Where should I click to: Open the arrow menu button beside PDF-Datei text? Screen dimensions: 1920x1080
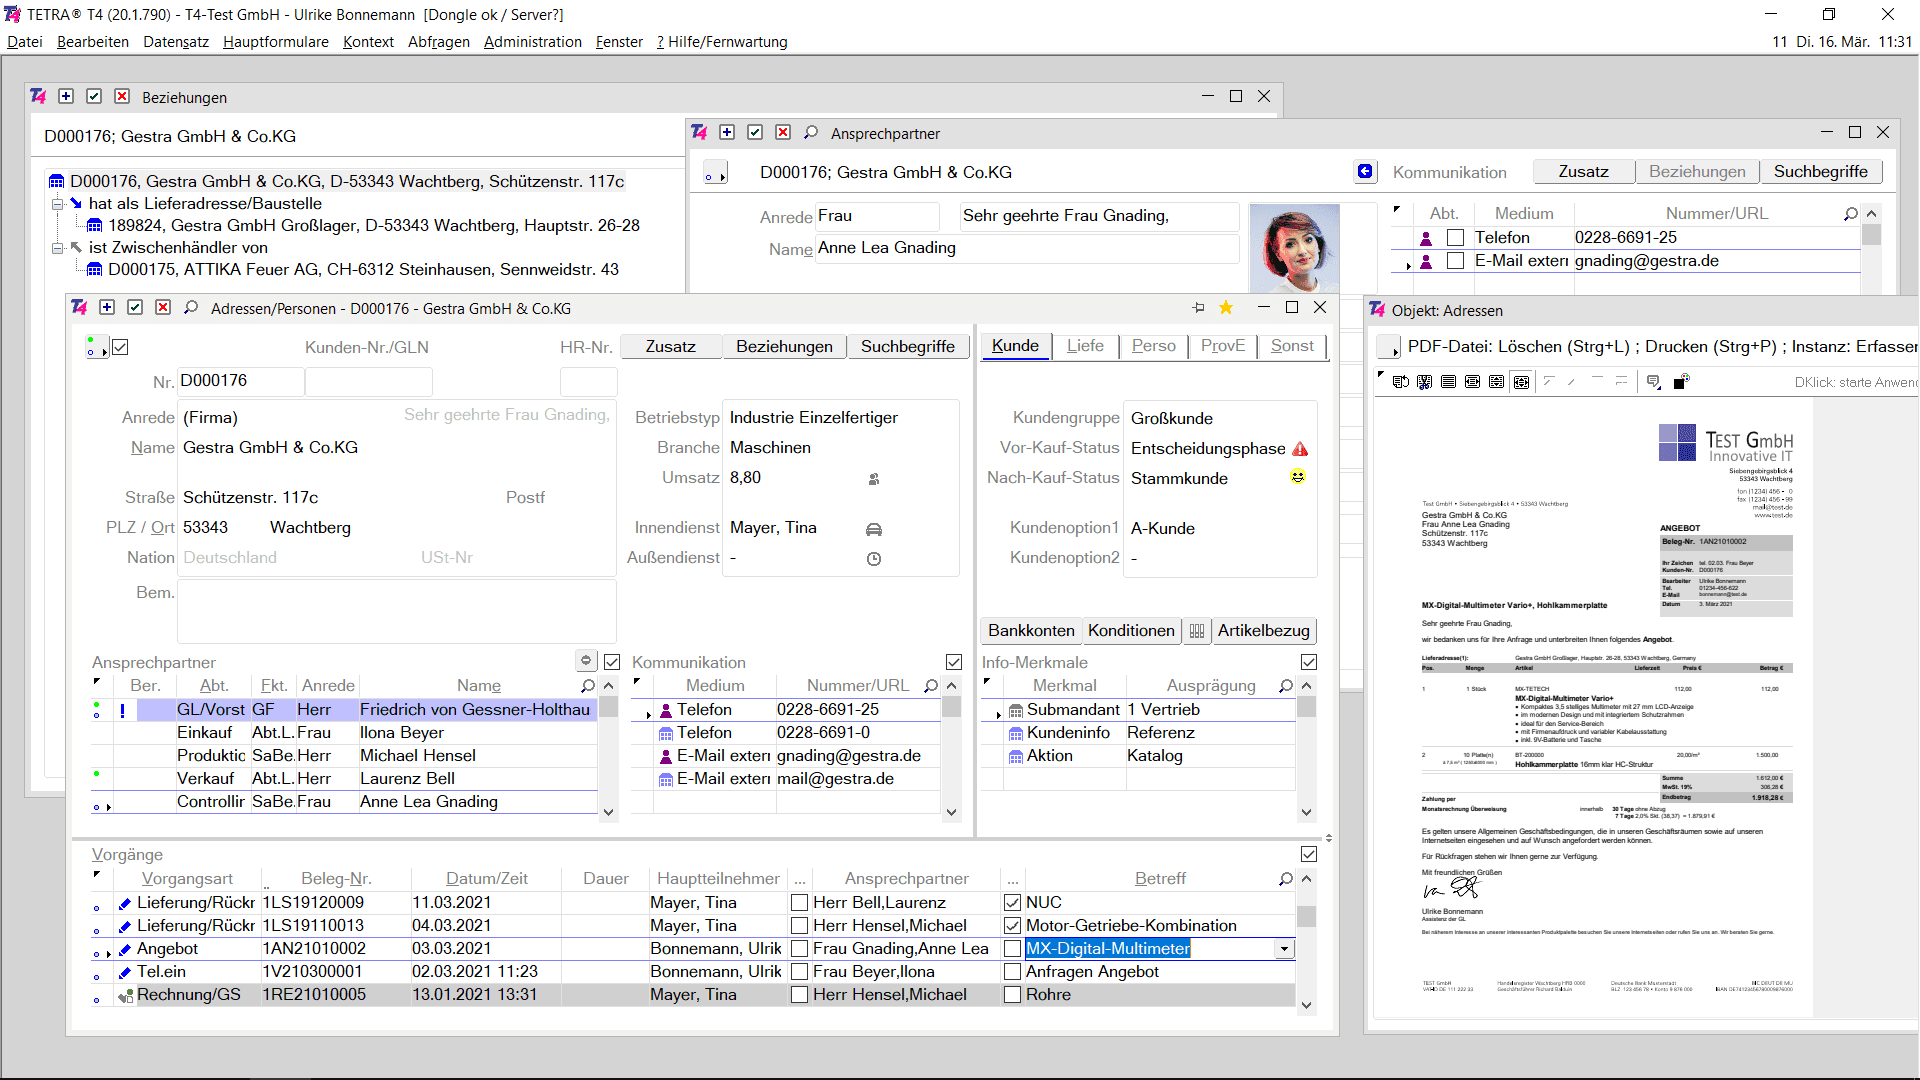1389,347
